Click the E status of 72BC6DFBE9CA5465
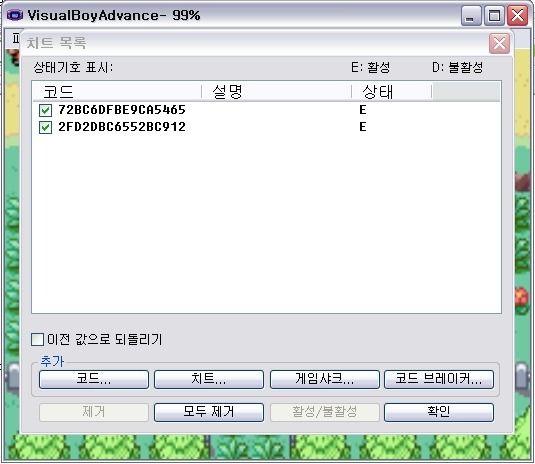This screenshot has width=535, height=464. 363,110
